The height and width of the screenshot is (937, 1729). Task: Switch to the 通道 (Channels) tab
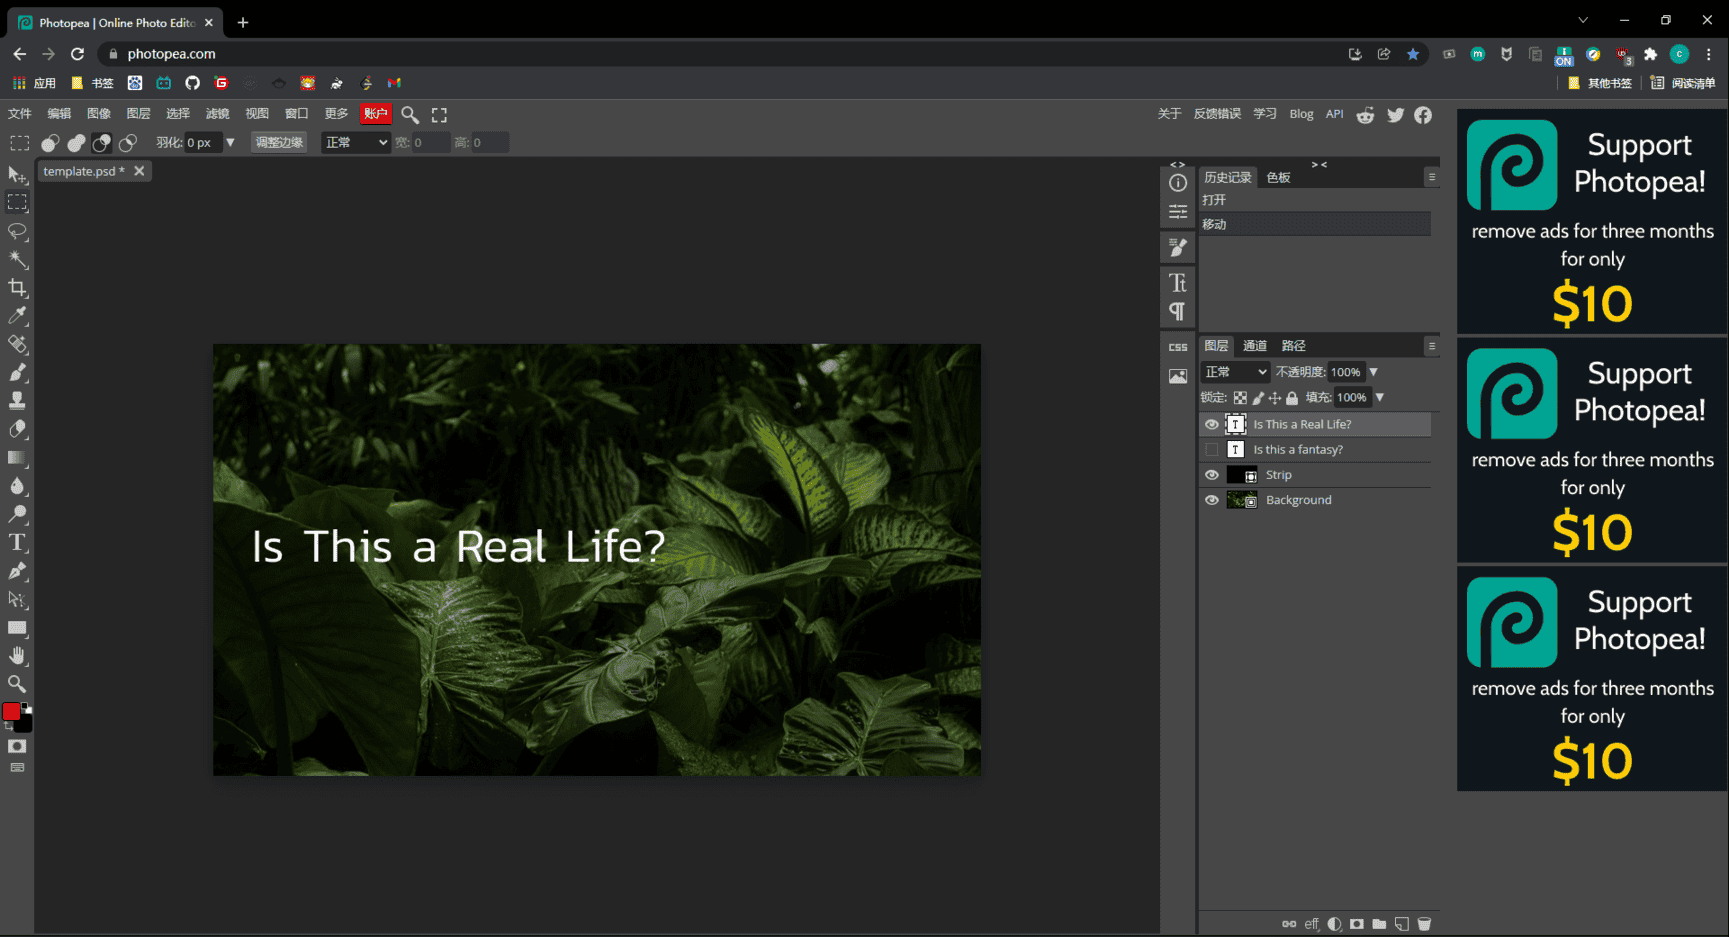tap(1254, 346)
